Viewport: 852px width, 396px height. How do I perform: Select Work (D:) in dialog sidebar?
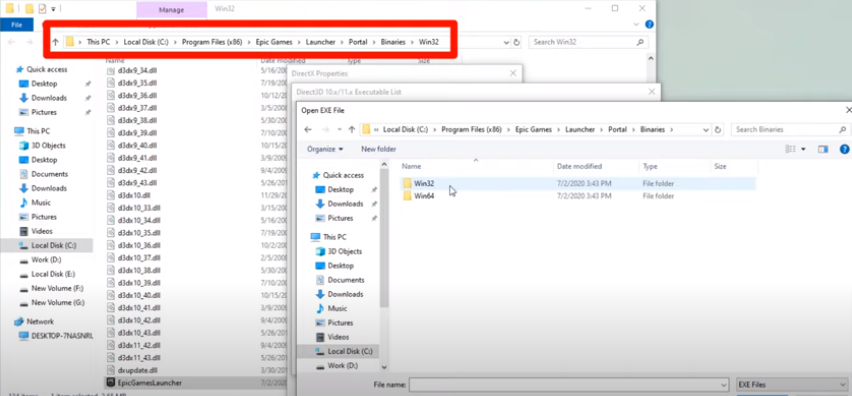(x=342, y=366)
